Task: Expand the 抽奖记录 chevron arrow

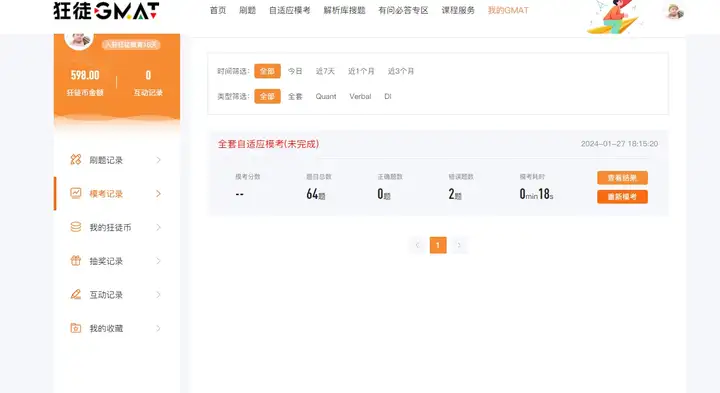Action: pyautogui.click(x=158, y=261)
